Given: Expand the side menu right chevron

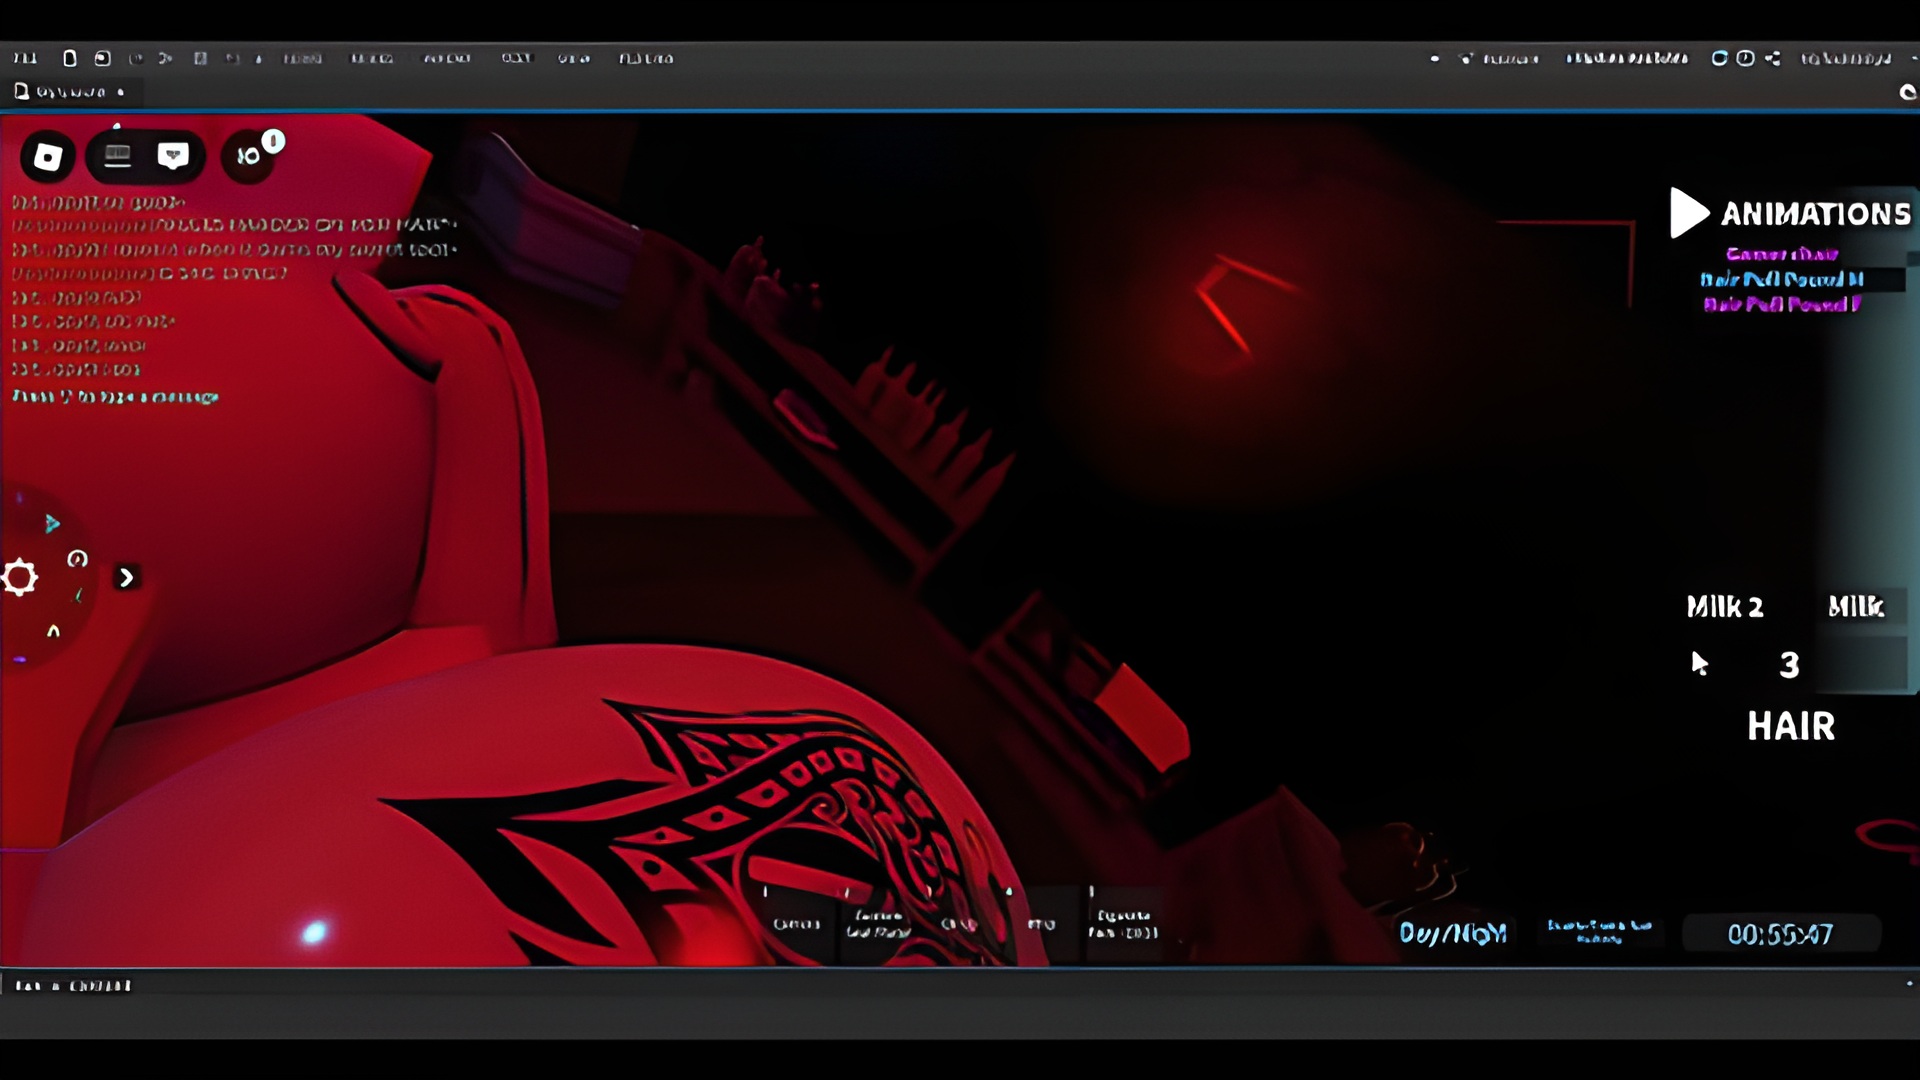Looking at the screenshot, I should tap(126, 578).
